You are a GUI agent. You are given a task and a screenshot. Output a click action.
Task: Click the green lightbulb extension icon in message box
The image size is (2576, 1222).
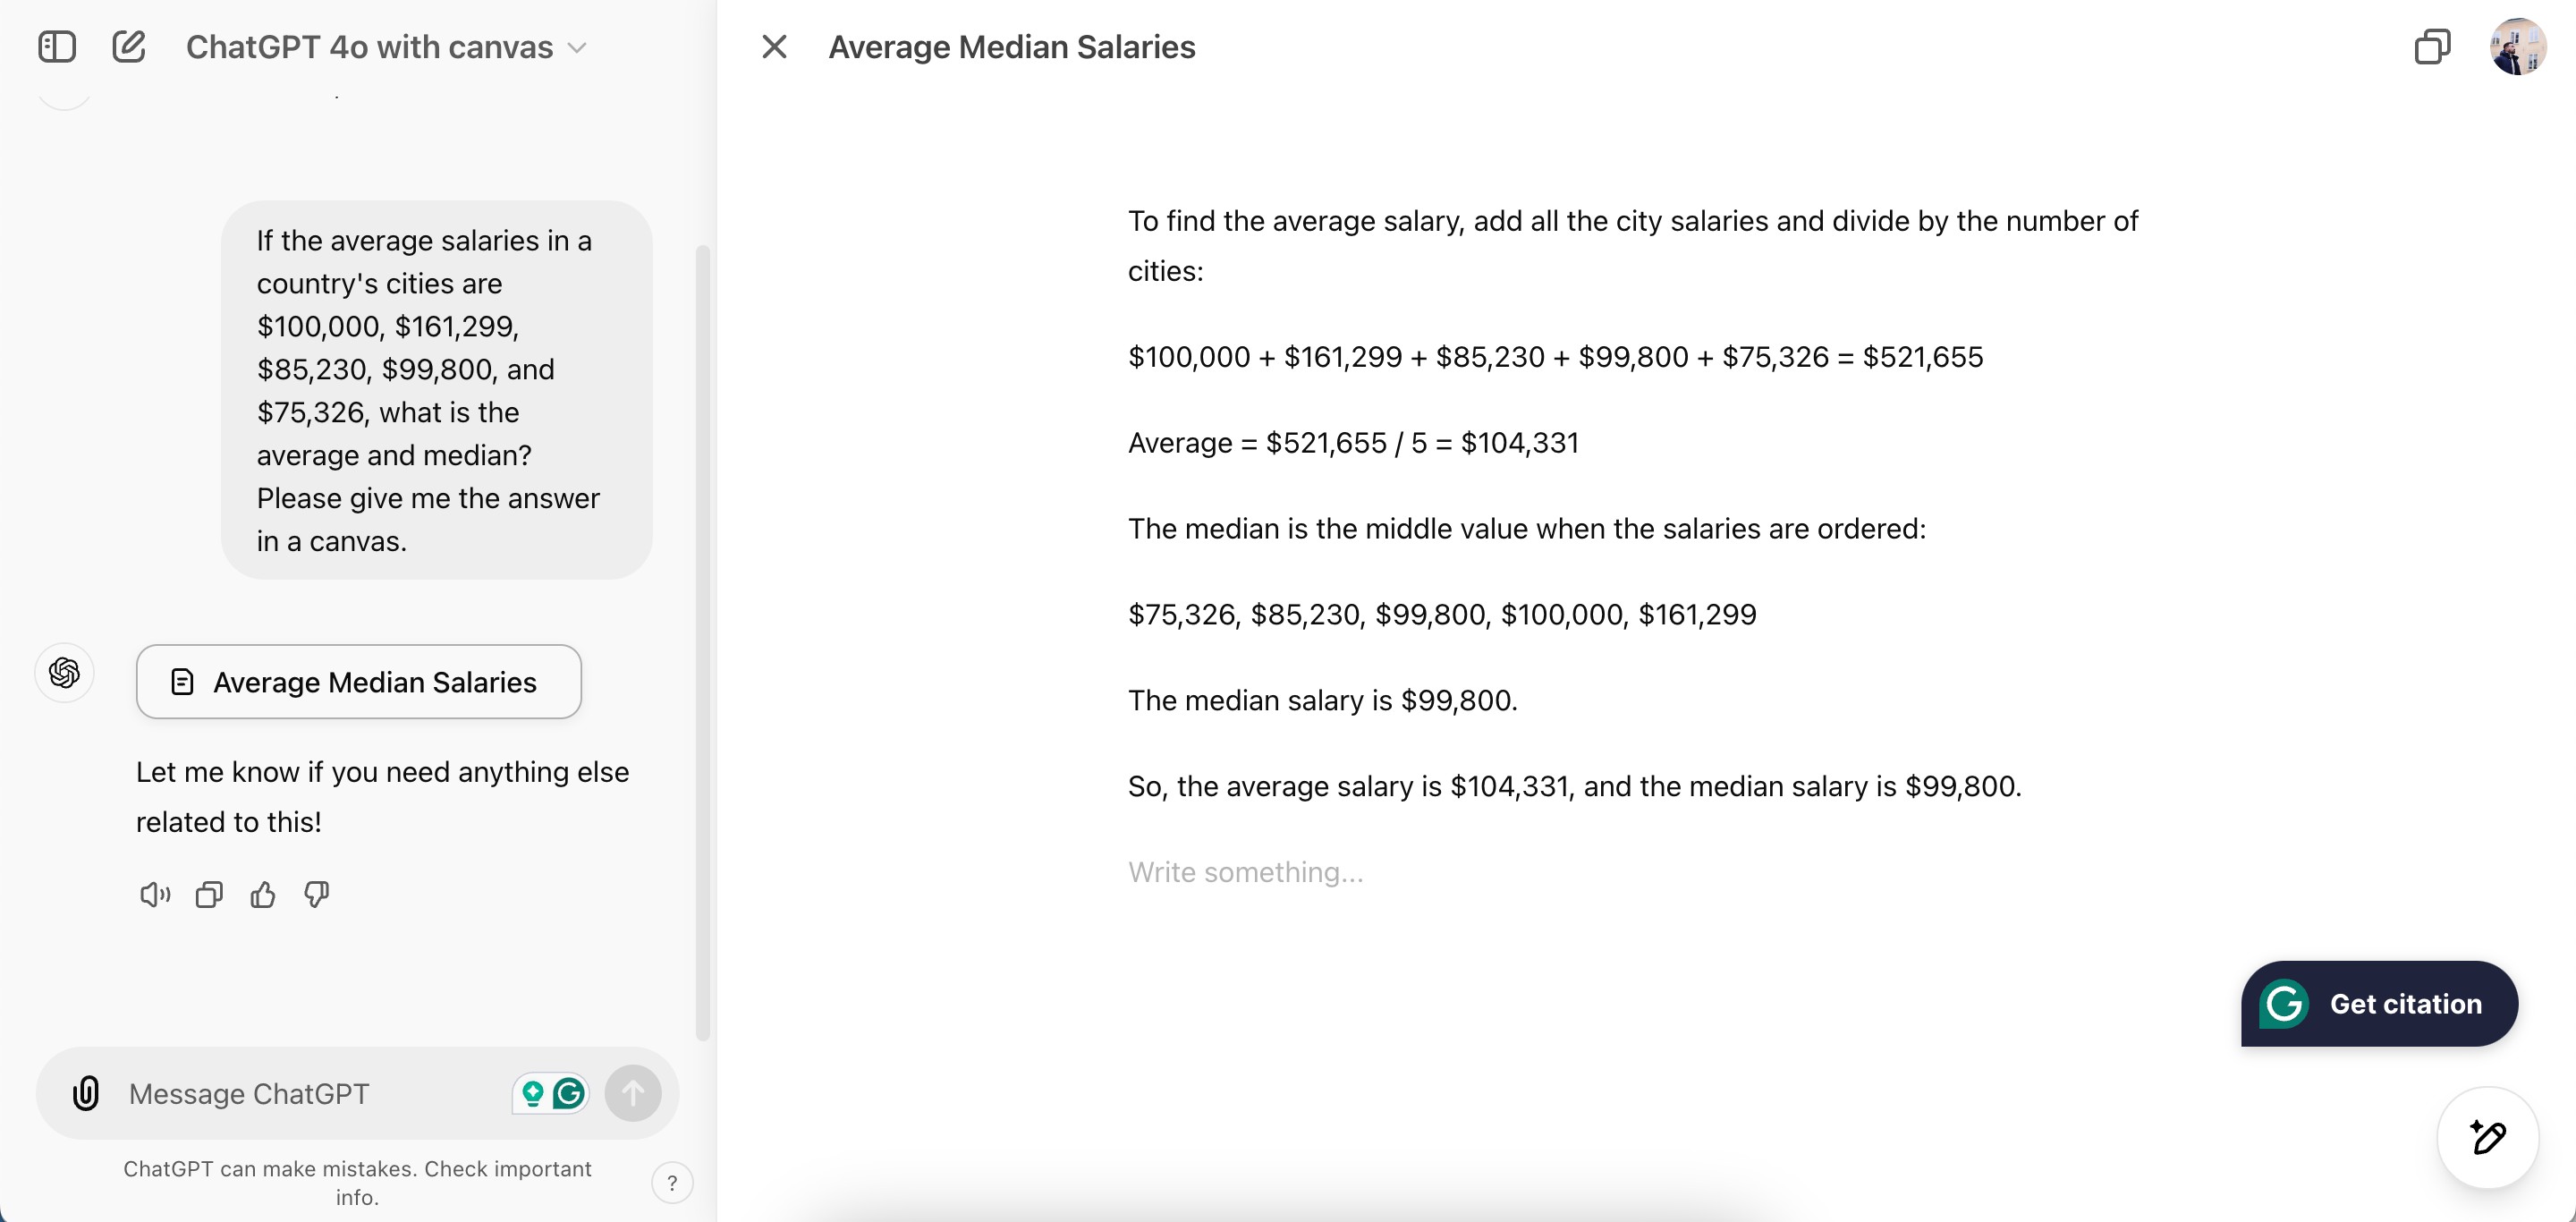(x=533, y=1093)
